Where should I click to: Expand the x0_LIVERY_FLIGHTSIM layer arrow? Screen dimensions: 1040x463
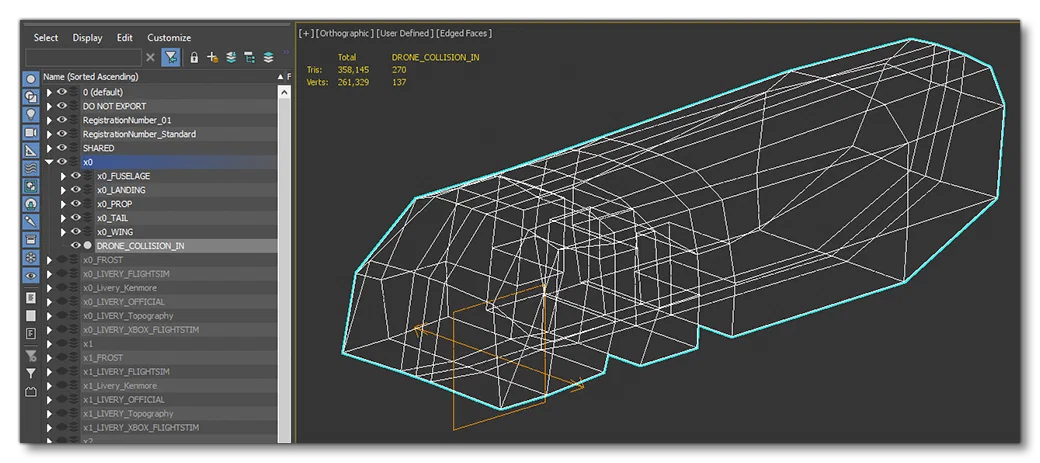49,274
